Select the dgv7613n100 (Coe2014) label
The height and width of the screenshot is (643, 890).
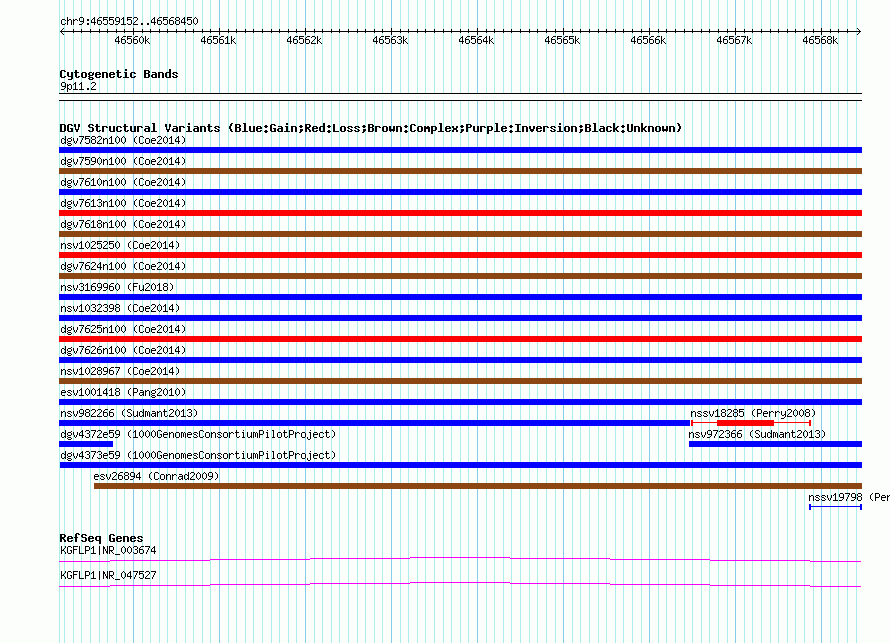pos(123,203)
